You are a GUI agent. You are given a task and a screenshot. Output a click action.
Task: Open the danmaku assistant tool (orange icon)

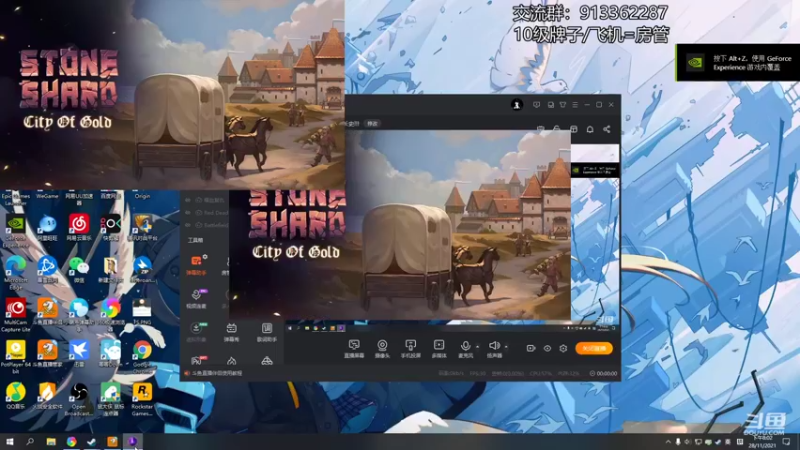[x=196, y=265]
